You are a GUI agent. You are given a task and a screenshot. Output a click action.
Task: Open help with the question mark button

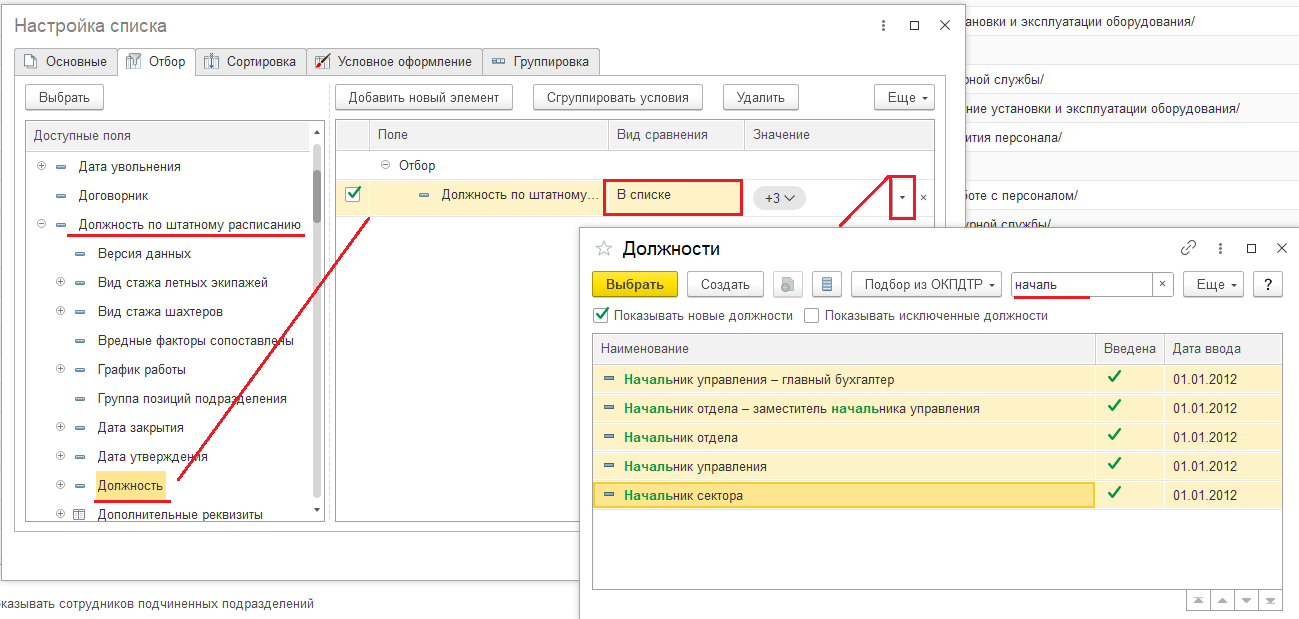(1267, 285)
